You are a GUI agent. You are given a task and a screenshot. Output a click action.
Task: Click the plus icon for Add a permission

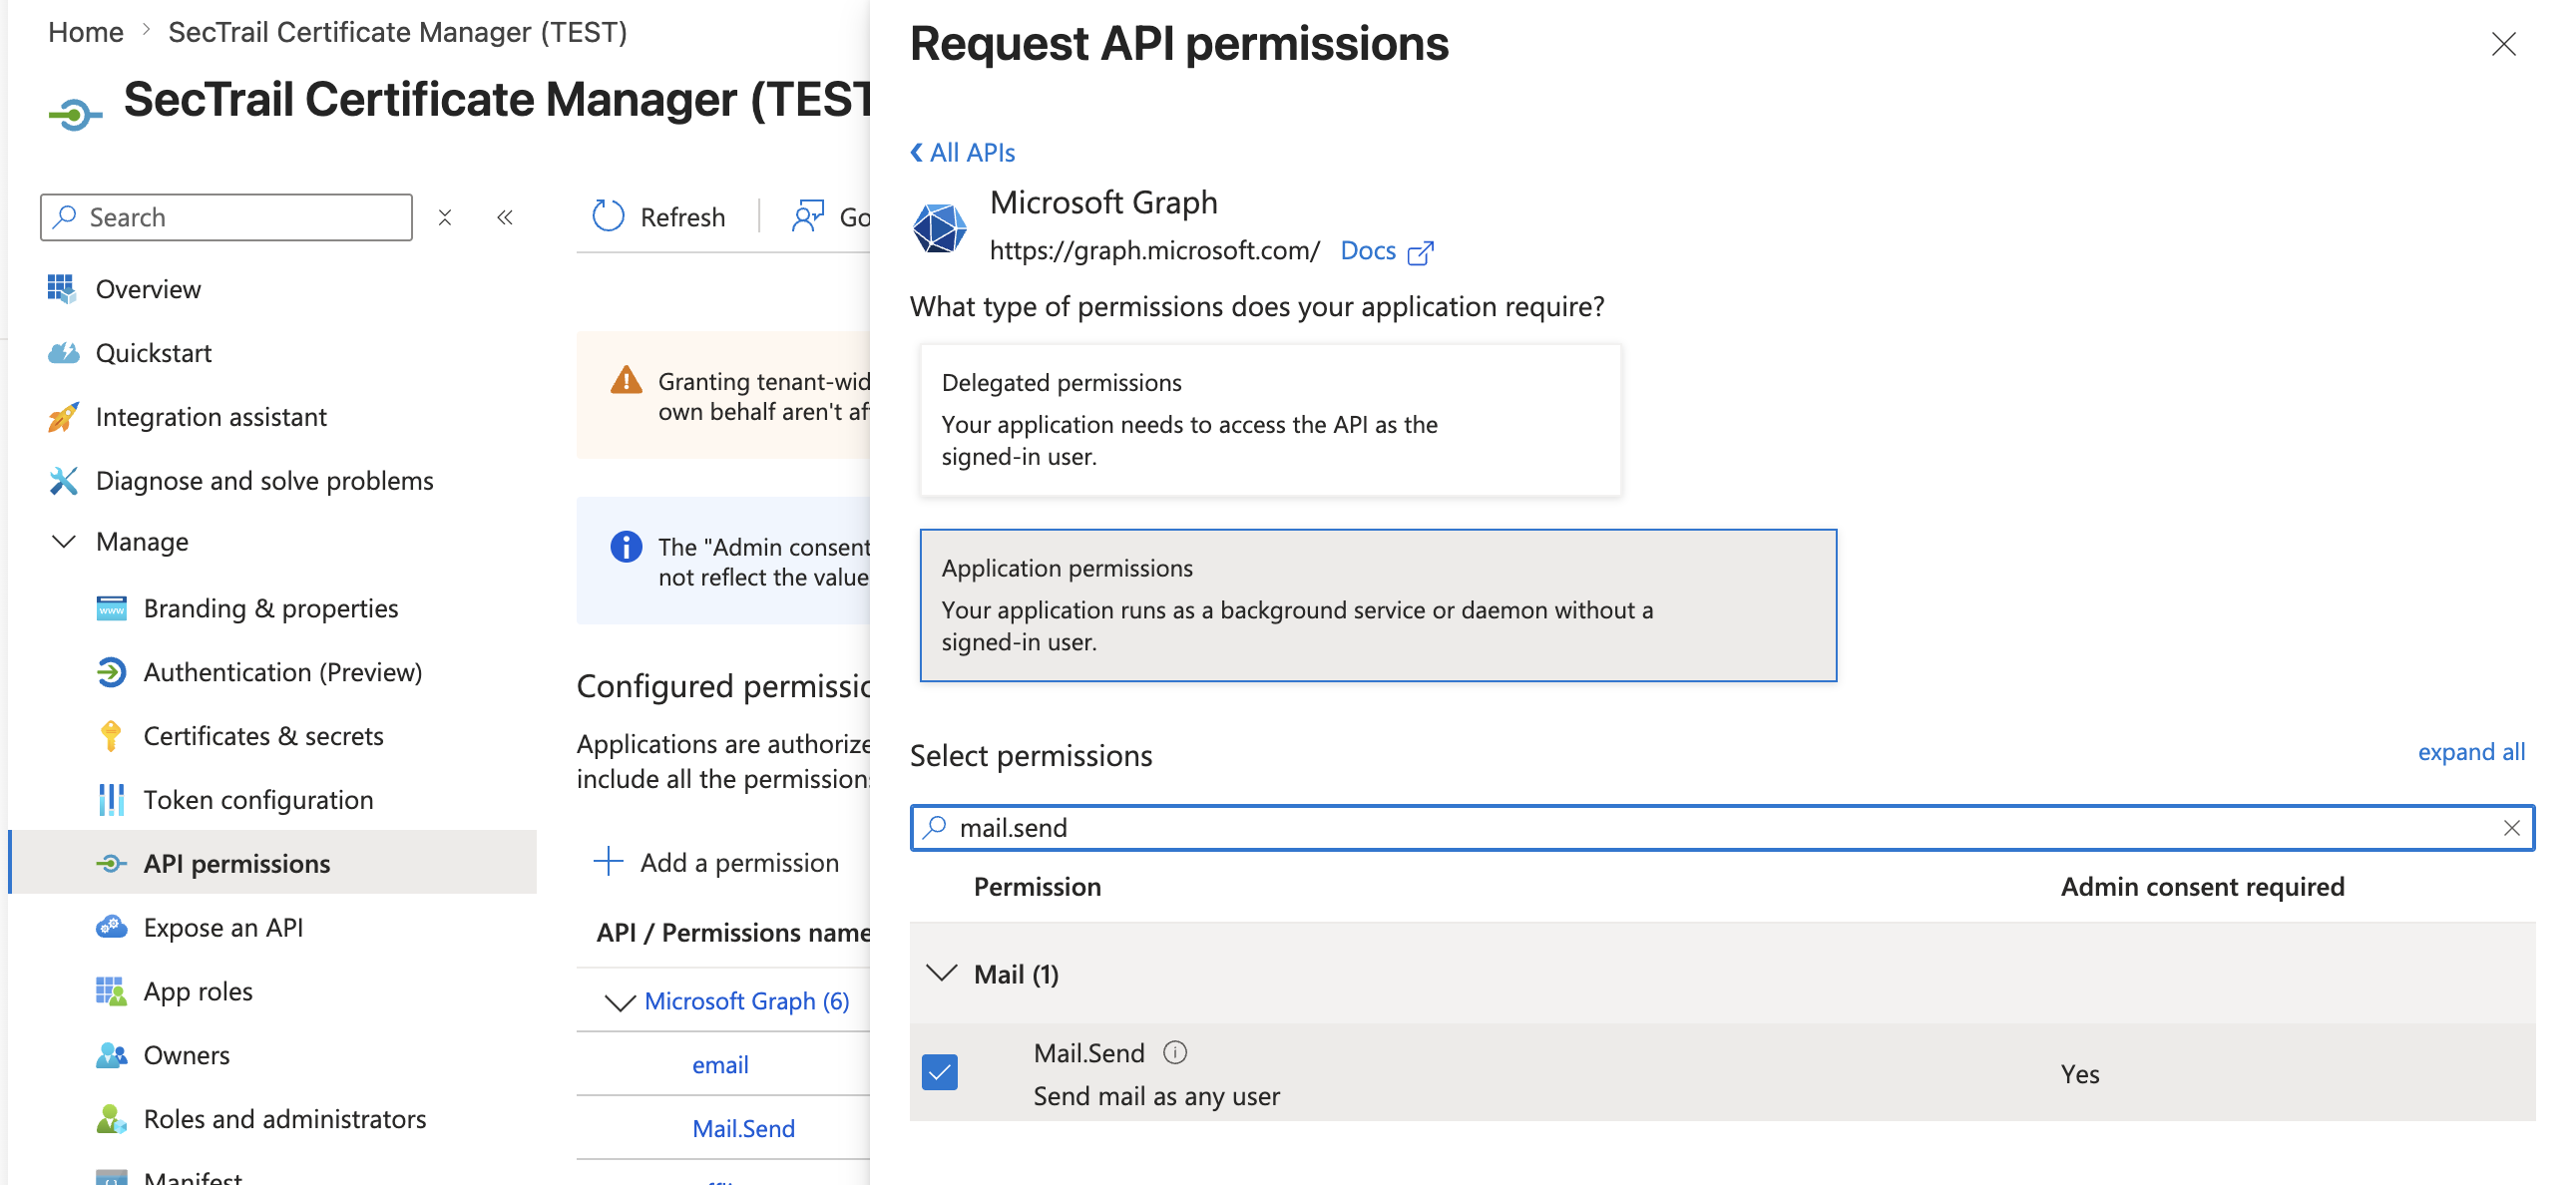608,861
